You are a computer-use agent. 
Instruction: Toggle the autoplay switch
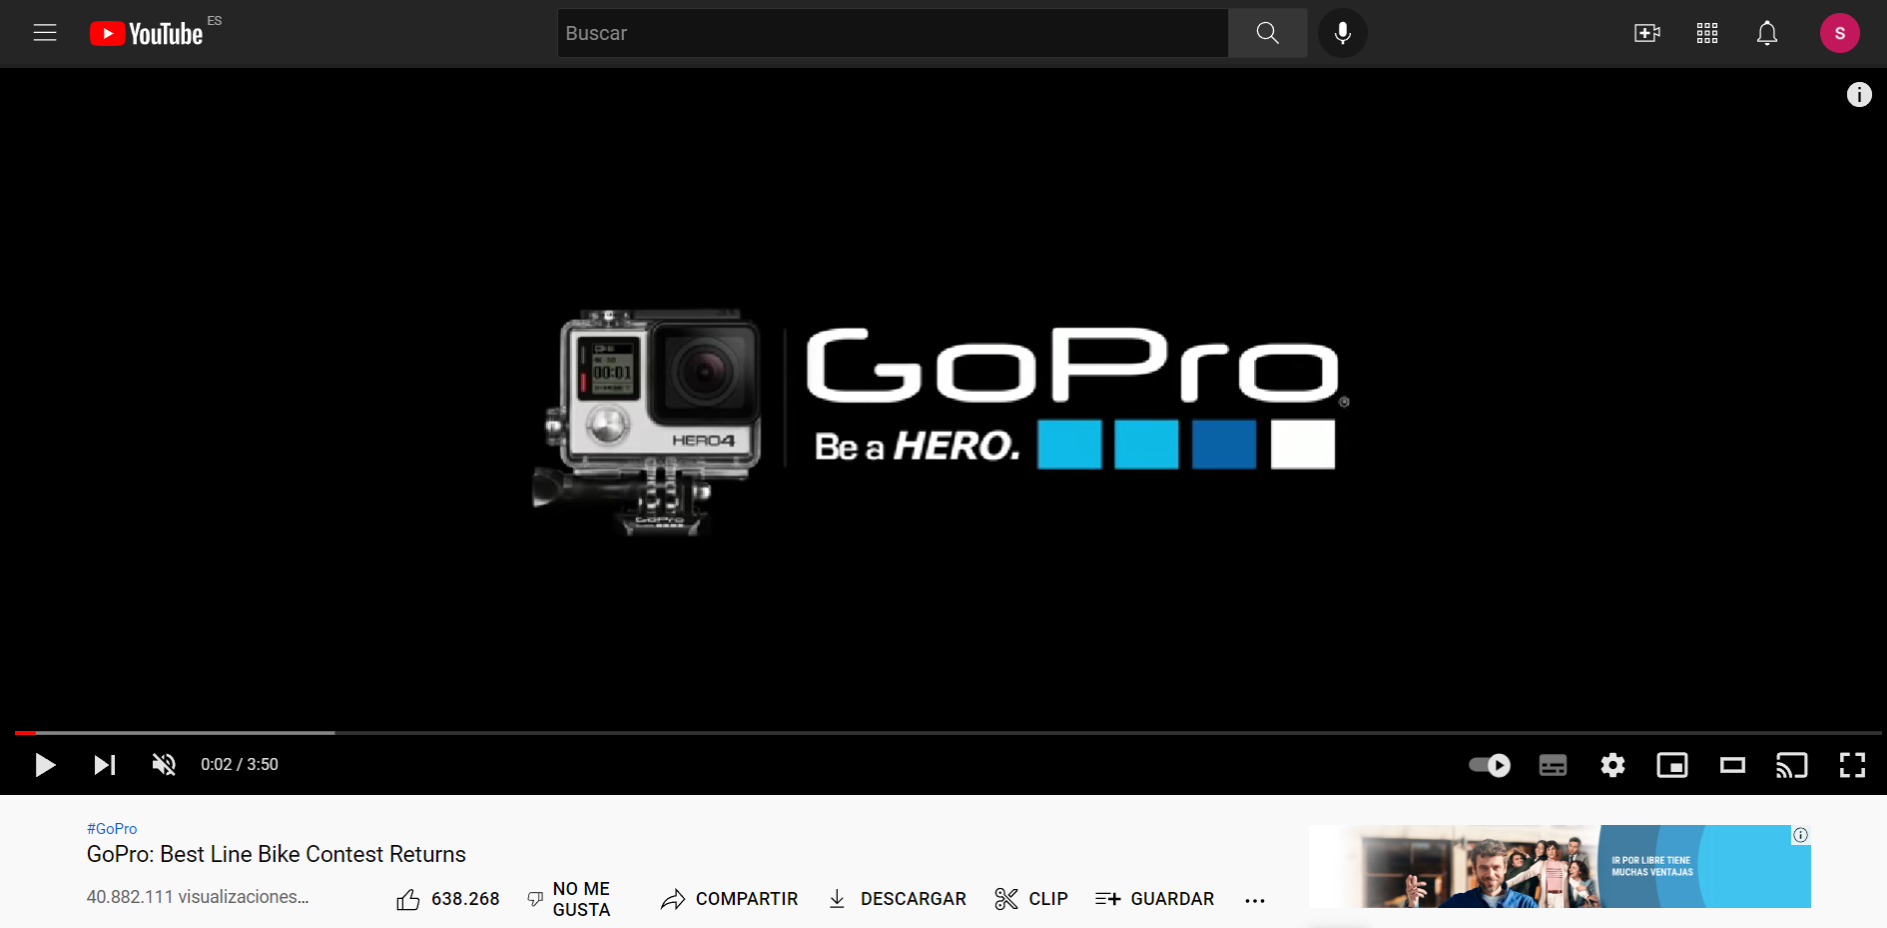pos(1489,765)
